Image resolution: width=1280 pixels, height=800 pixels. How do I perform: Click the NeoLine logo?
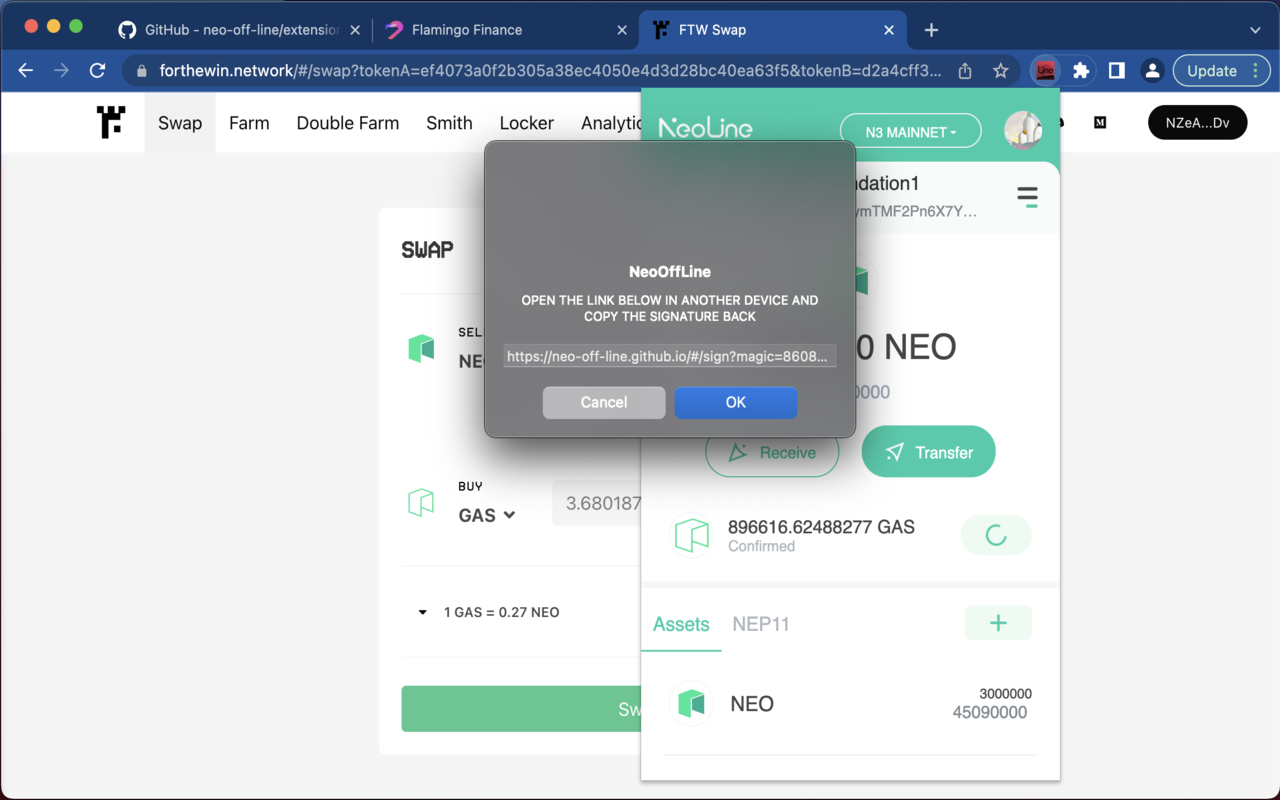coord(705,128)
